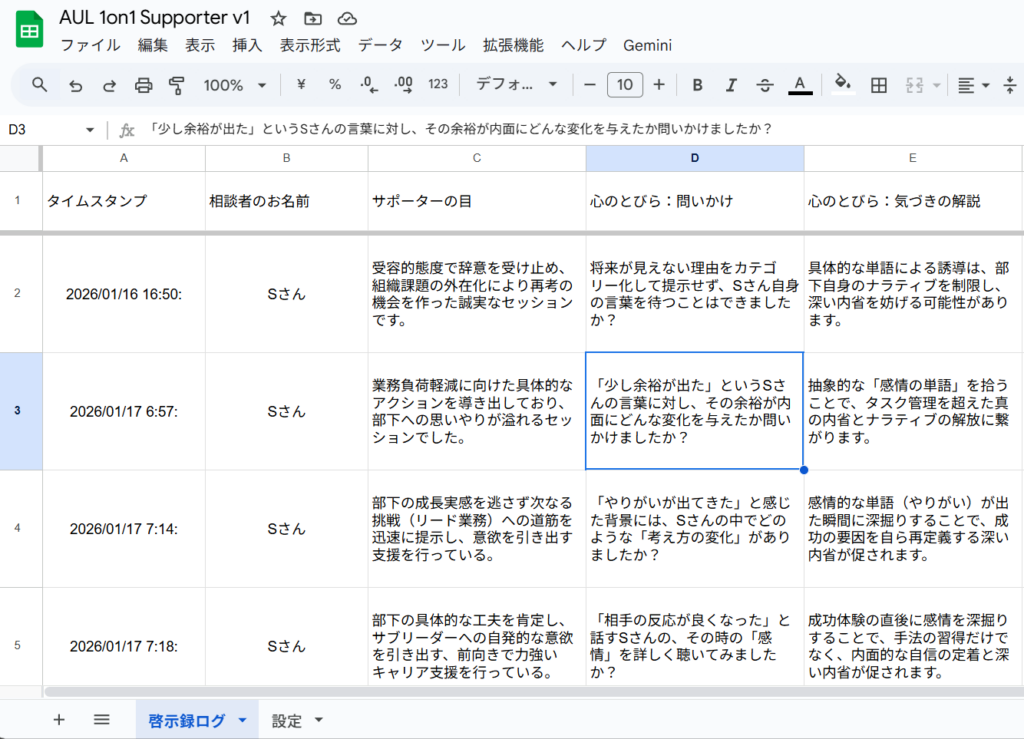Click the undo arrow icon
The image size is (1024, 739).
tap(75, 85)
